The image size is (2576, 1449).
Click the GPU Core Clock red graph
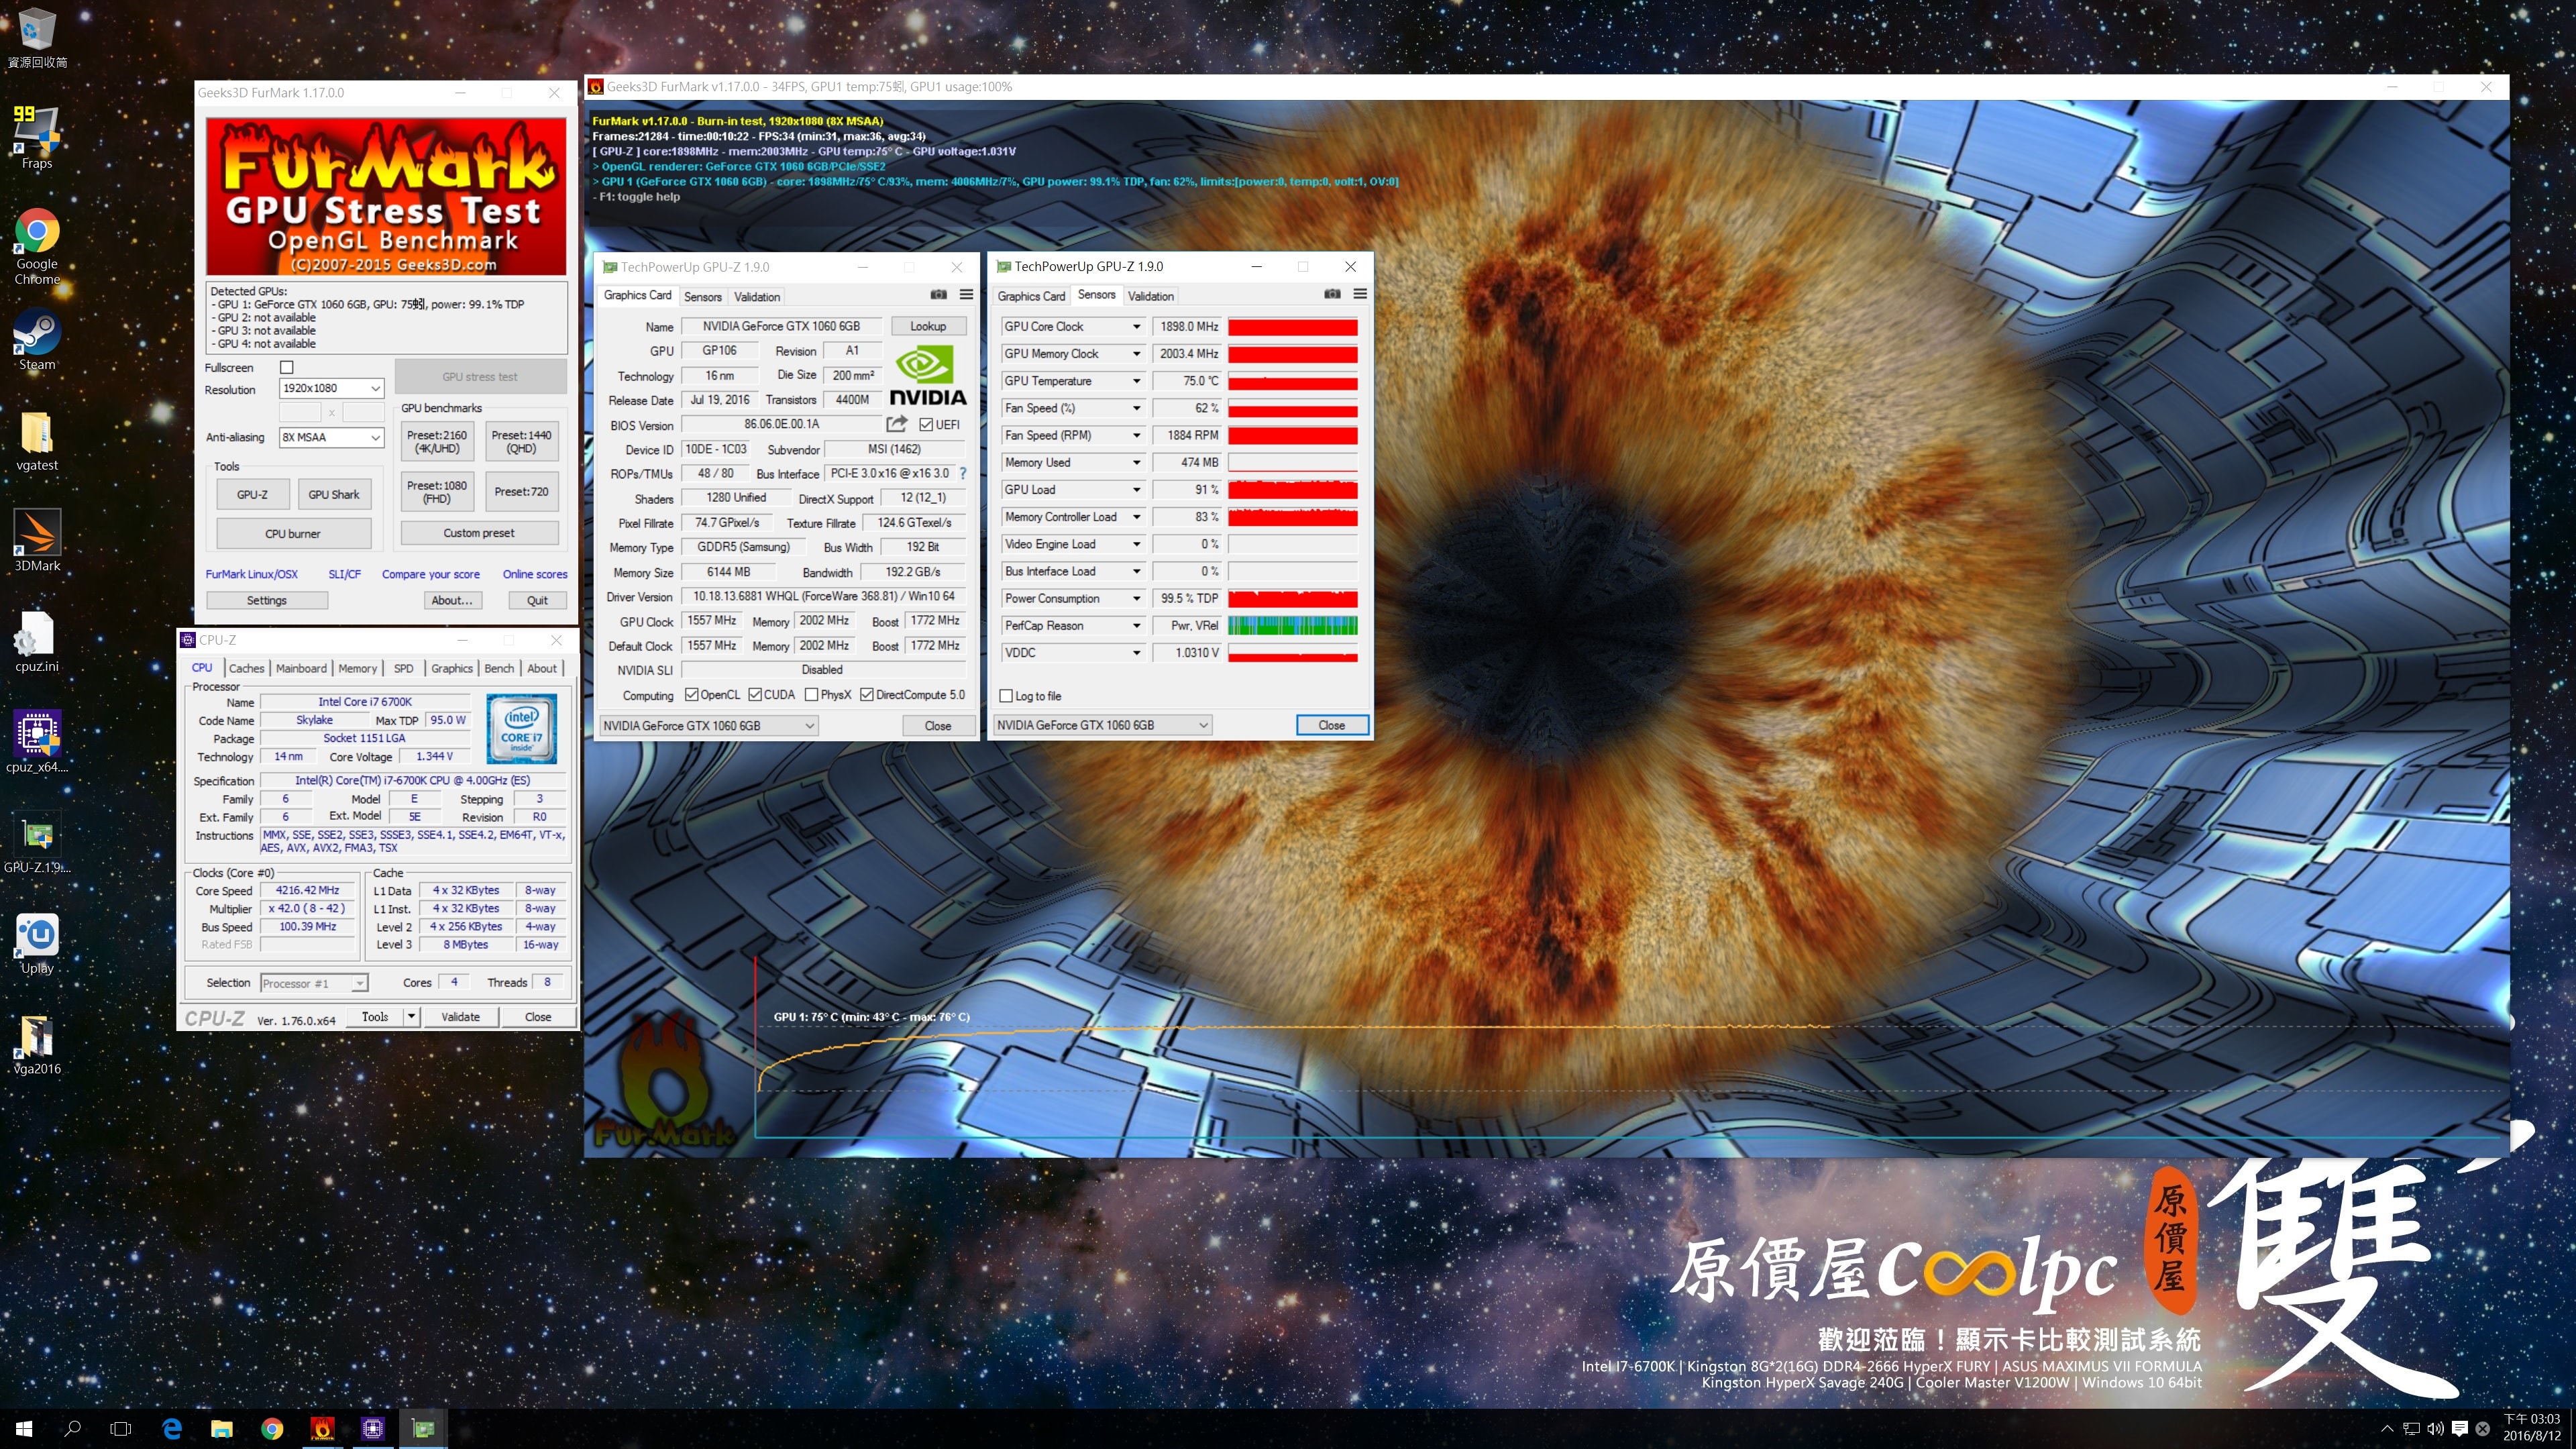(1292, 327)
